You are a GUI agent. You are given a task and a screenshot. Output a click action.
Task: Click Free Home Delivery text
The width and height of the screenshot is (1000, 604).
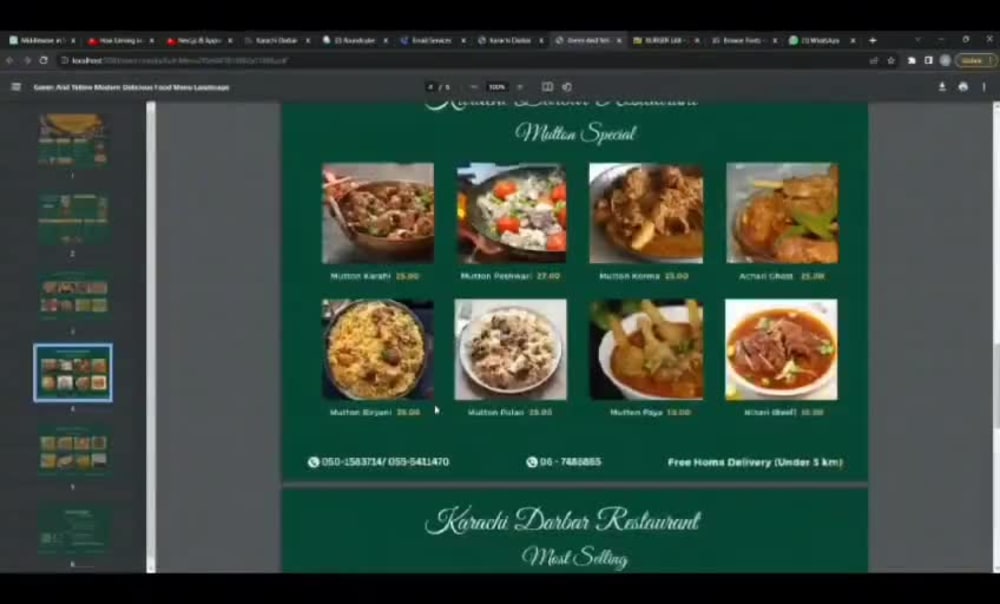coord(755,462)
